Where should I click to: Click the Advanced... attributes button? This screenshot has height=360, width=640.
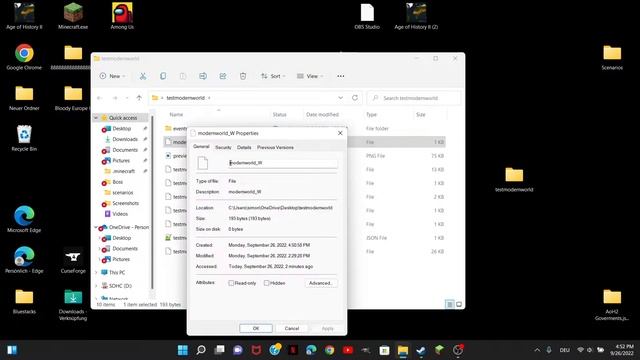pos(321,283)
